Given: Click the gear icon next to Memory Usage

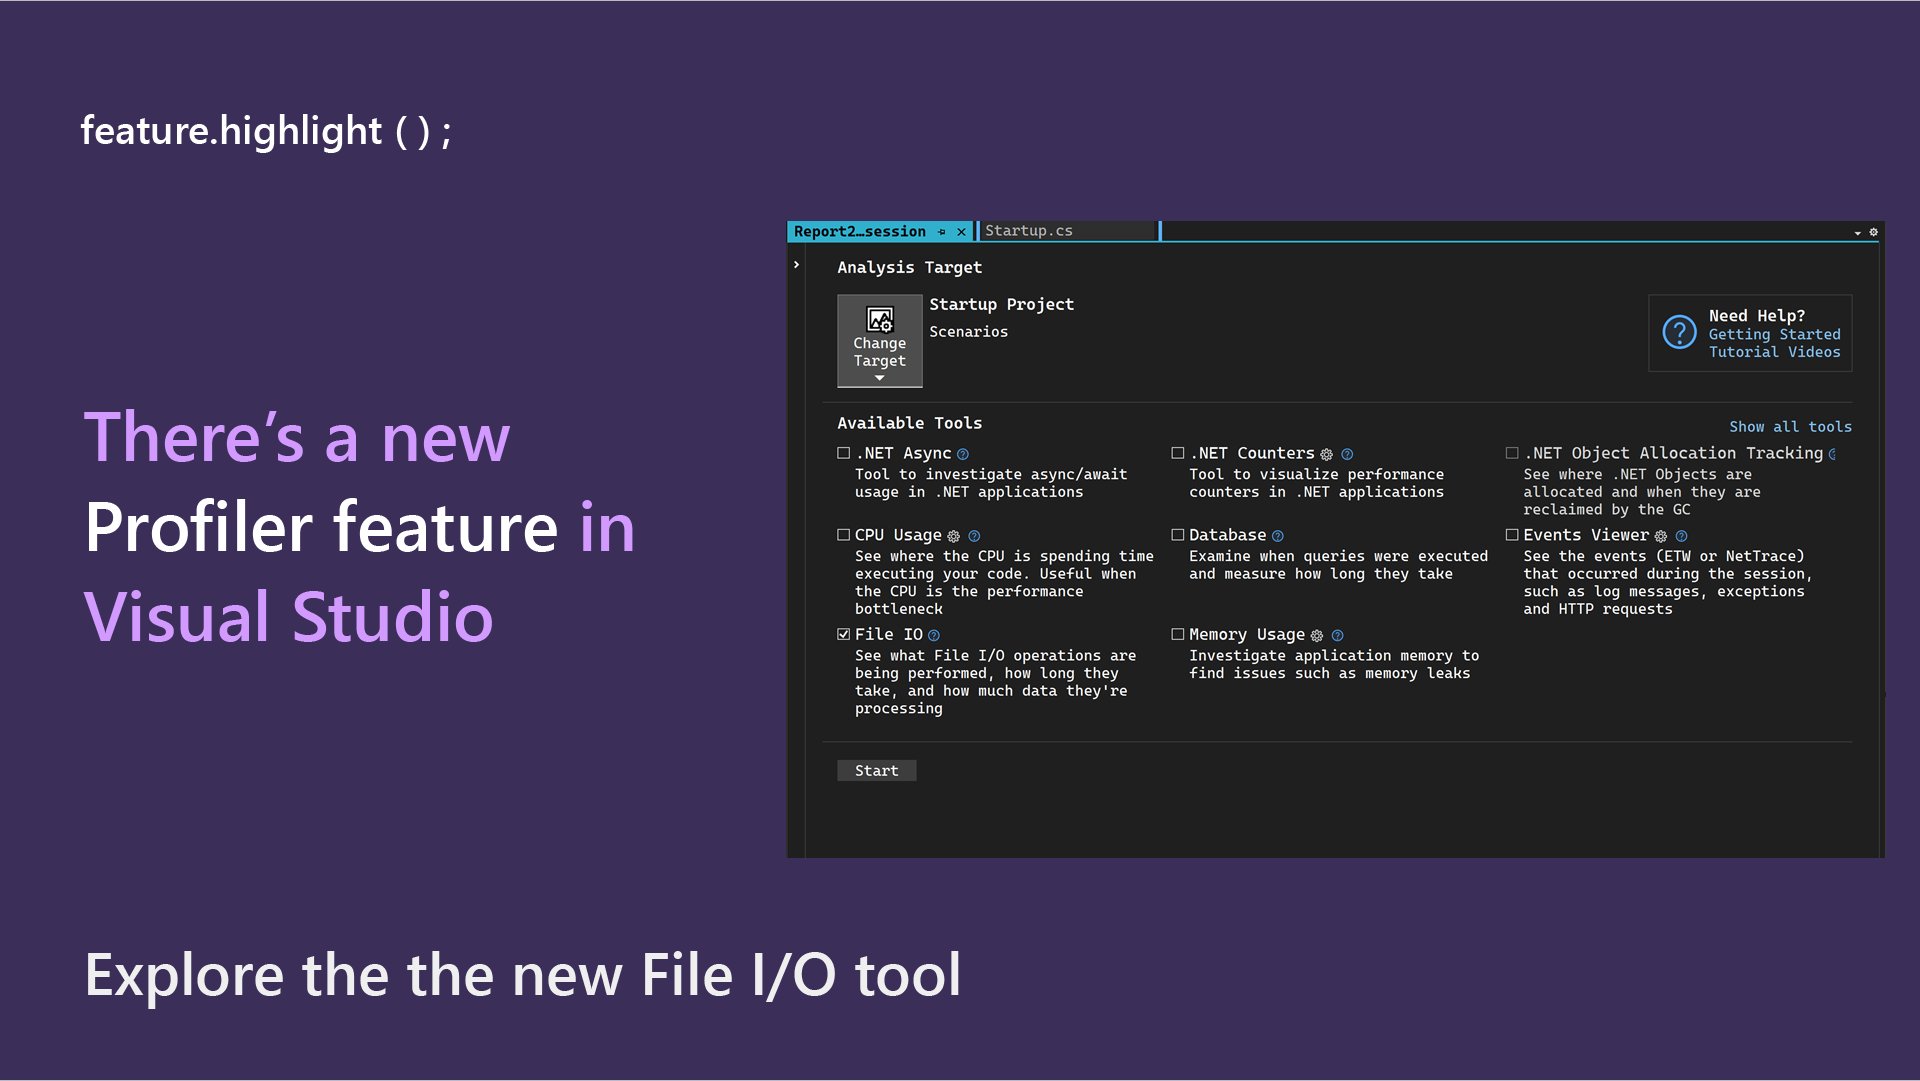Looking at the screenshot, I should click(1316, 634).
